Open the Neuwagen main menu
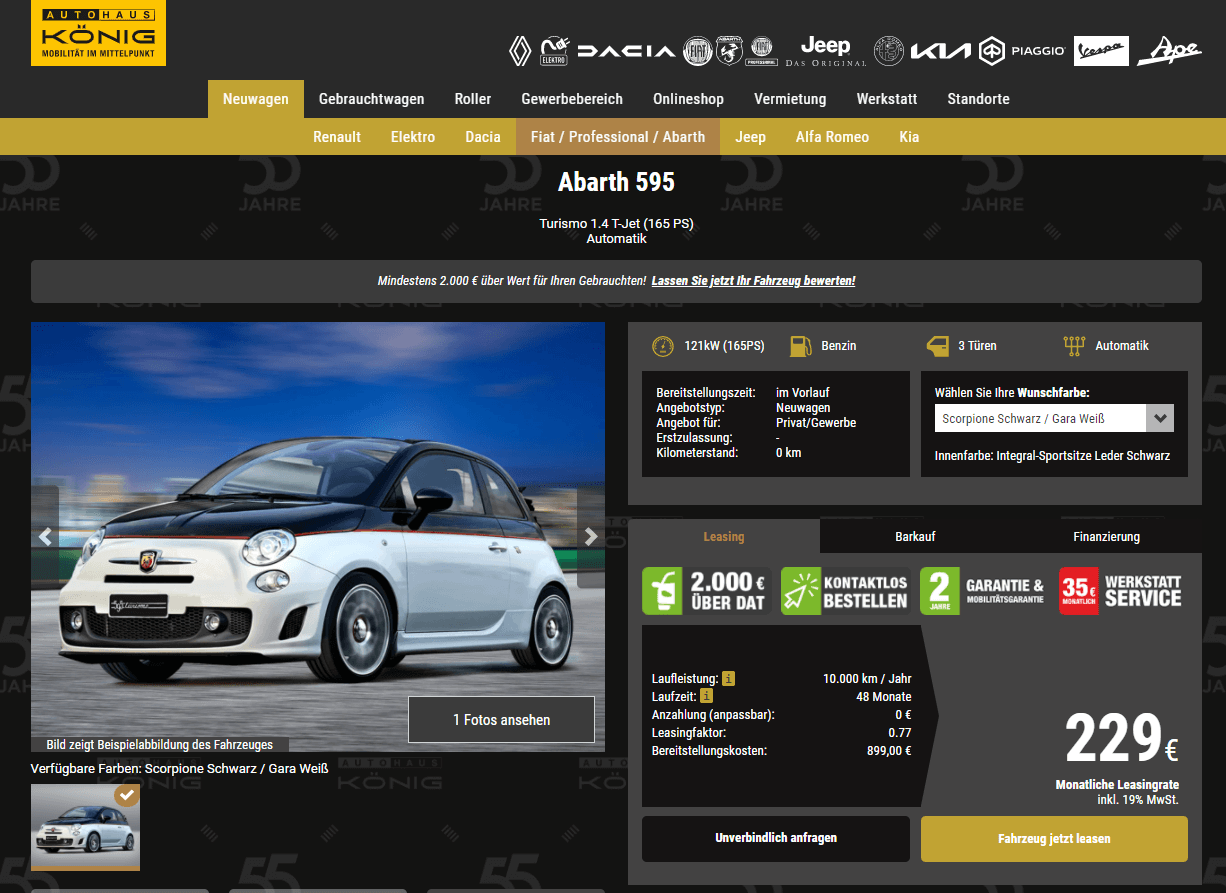 256,99
